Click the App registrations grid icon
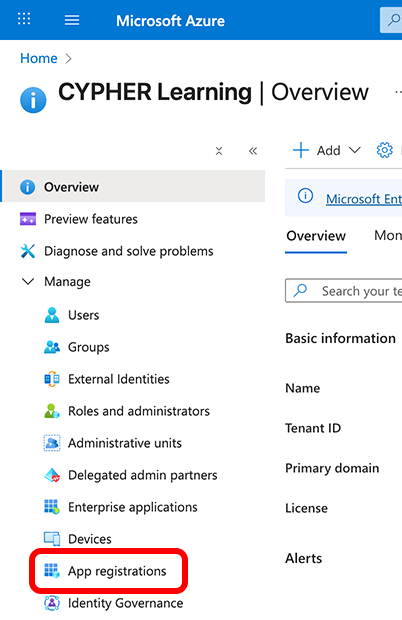 [52, 571]
